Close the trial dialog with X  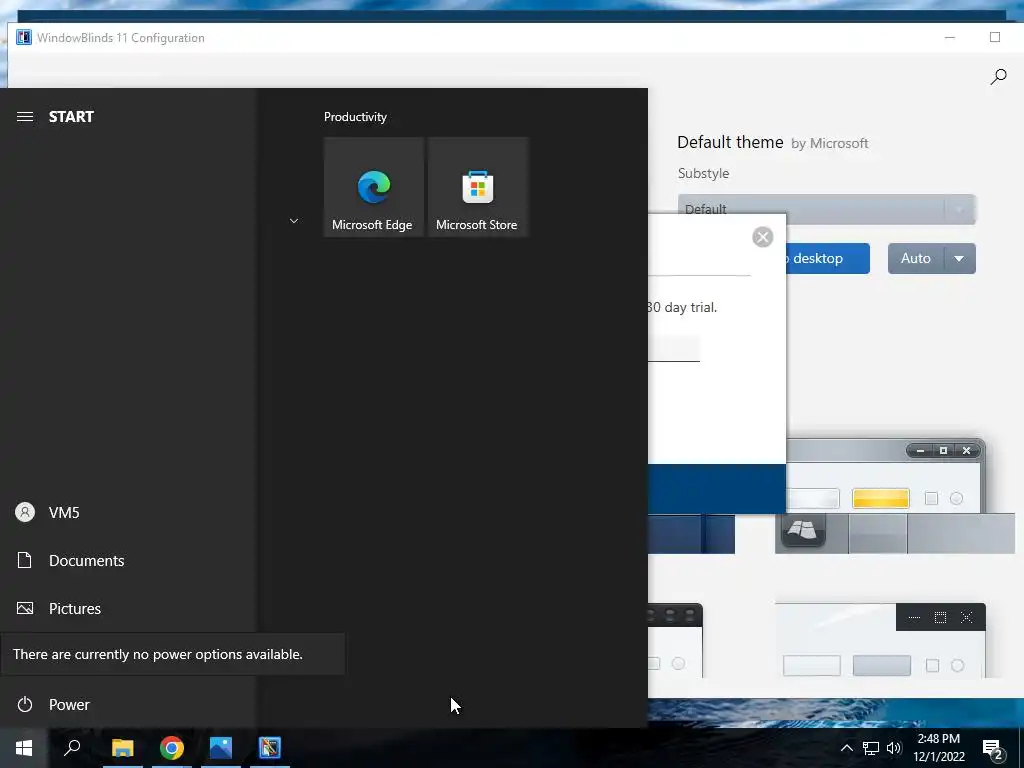click(762, 236)
